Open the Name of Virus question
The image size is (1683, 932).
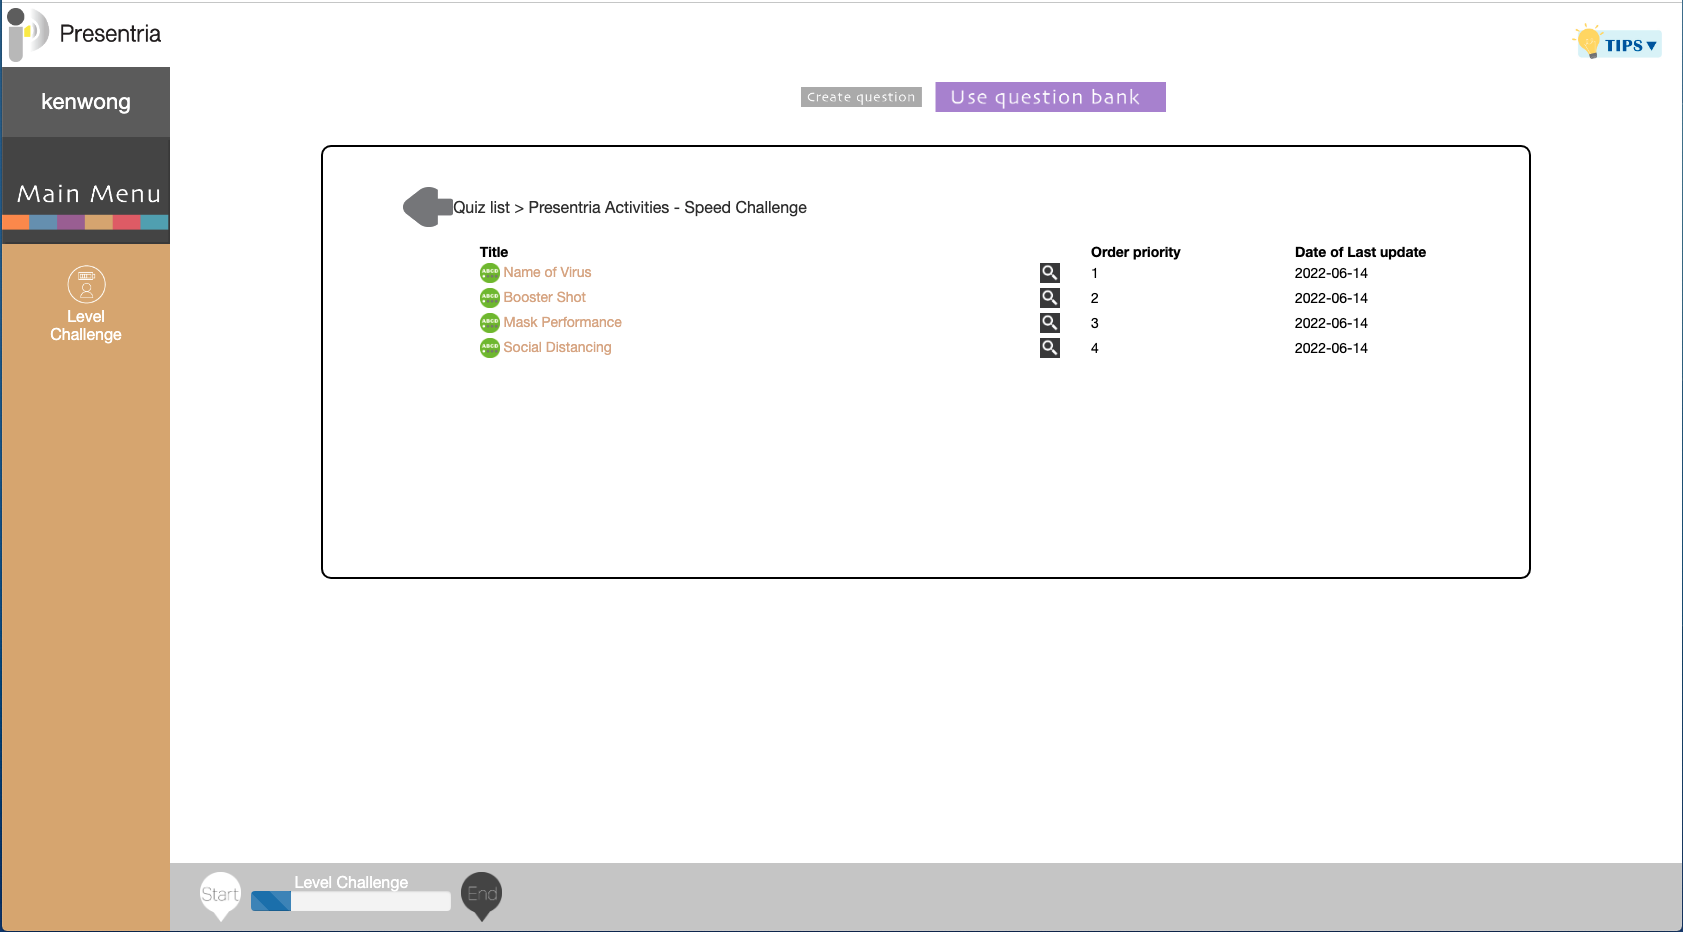pyautogui.click(x=547, y=272)
